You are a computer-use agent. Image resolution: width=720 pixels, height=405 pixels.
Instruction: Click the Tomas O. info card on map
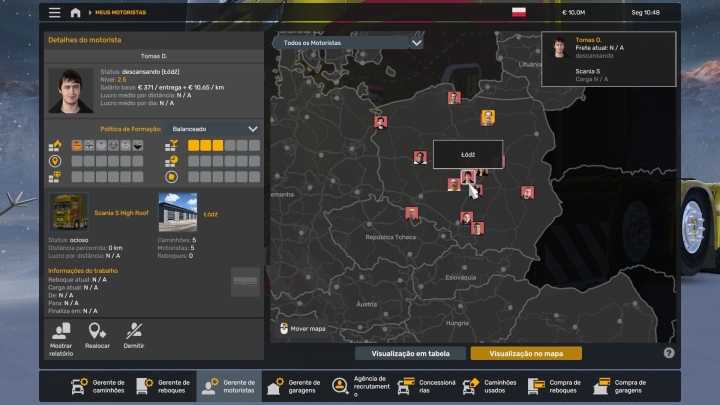point(608,59)
